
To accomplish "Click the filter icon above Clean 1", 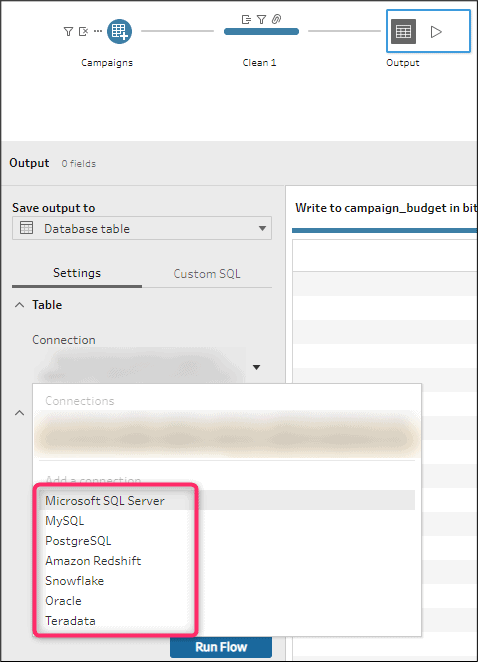I will coord(261,19).
